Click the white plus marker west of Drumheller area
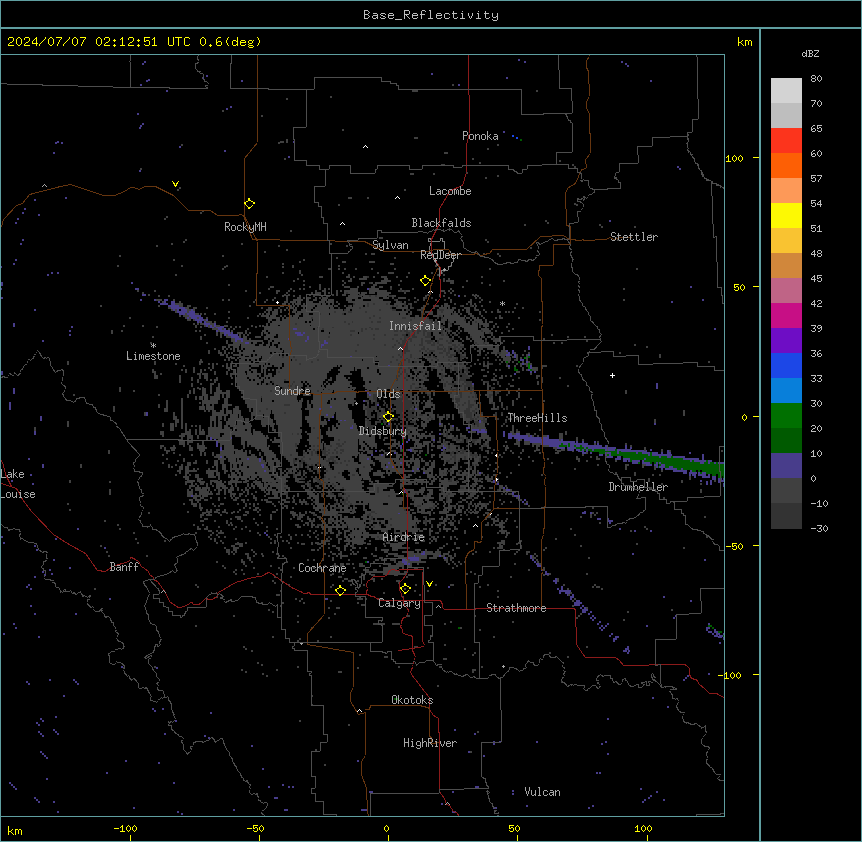The width and height of the screenshot is (862, 842). click(x=612, y=375)
